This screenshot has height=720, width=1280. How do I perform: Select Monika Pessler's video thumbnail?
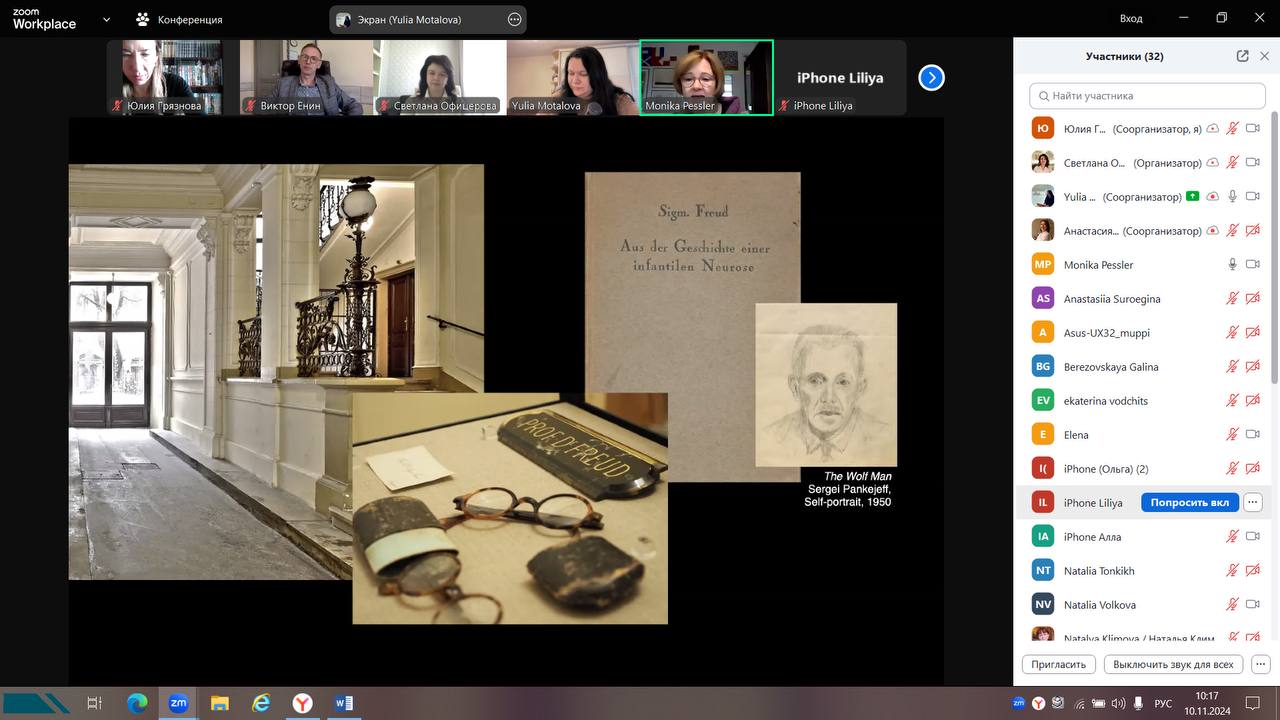click(706, 77)
